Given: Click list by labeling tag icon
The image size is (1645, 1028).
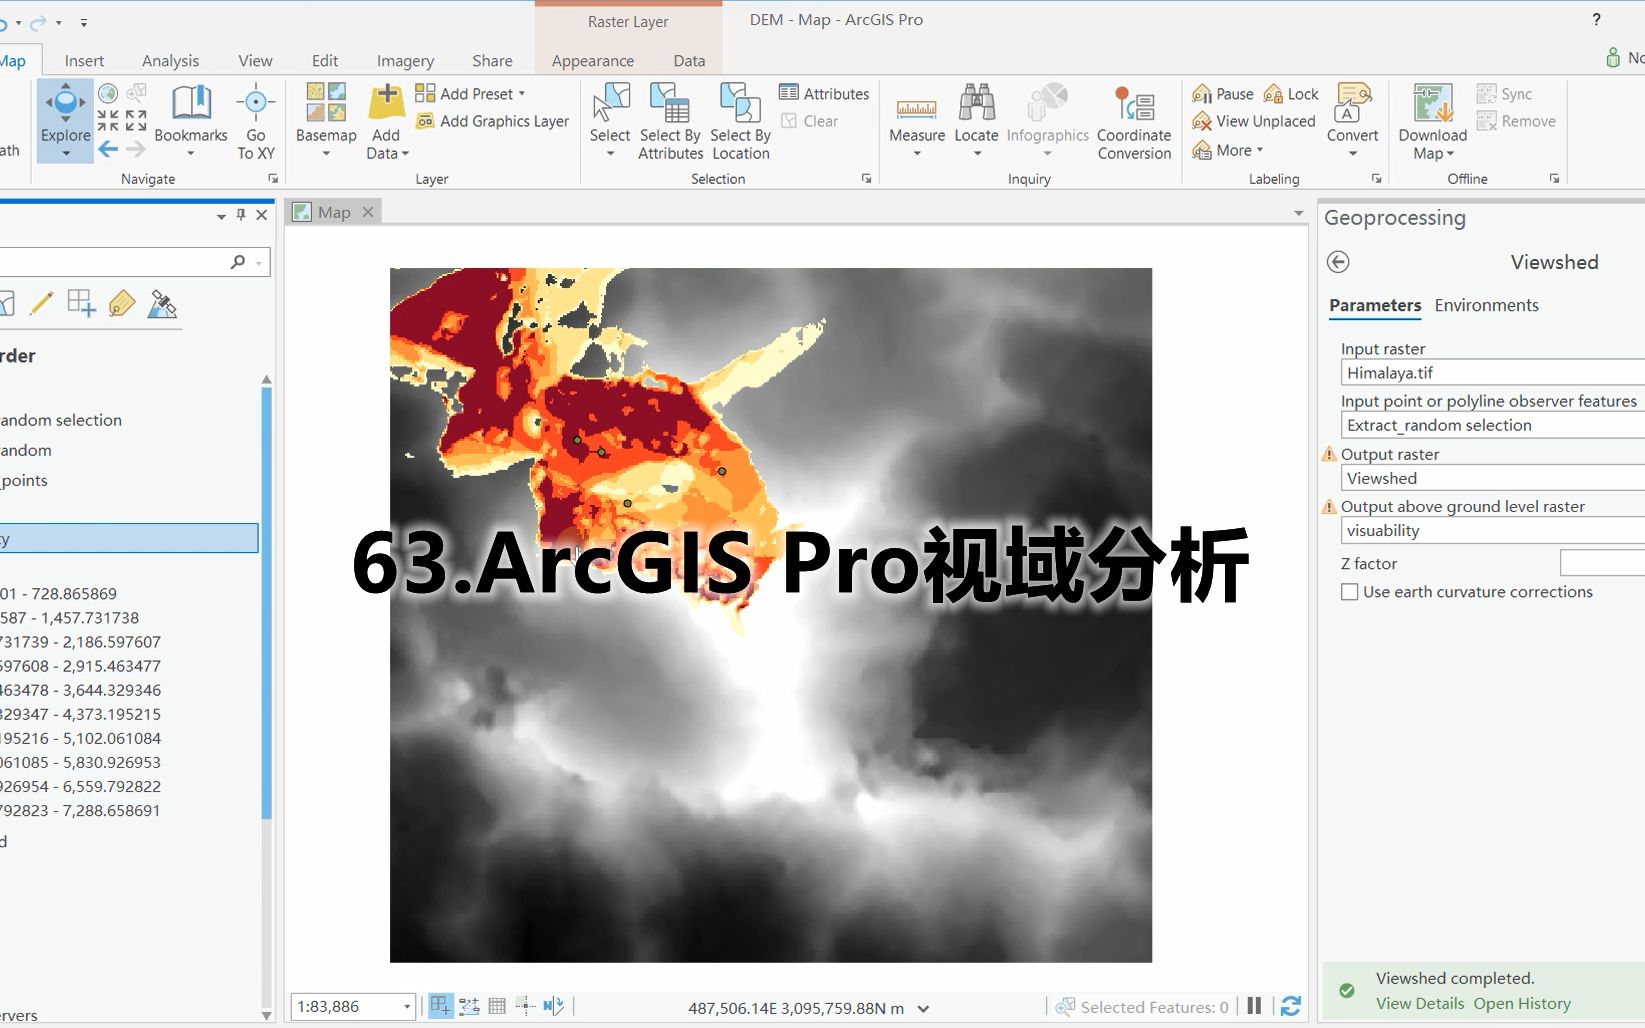Looking at the screenshot, I should pos(122,304).
